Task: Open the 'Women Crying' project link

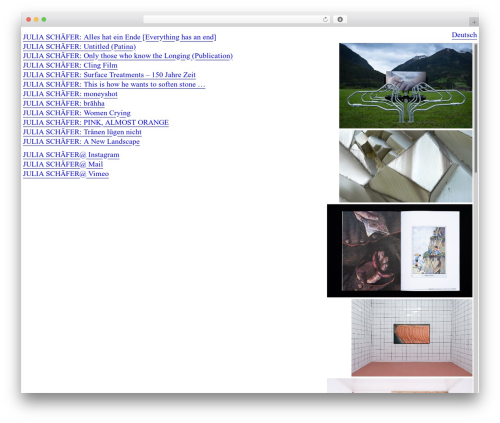Action: [x=77, y=113]
